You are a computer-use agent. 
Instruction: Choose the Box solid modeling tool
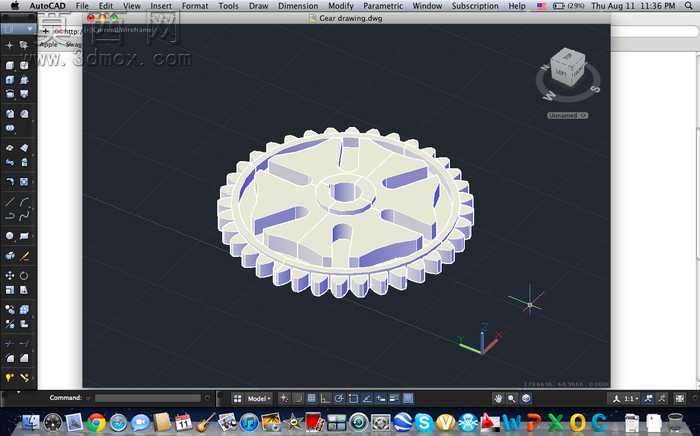[x=10, y=66]
